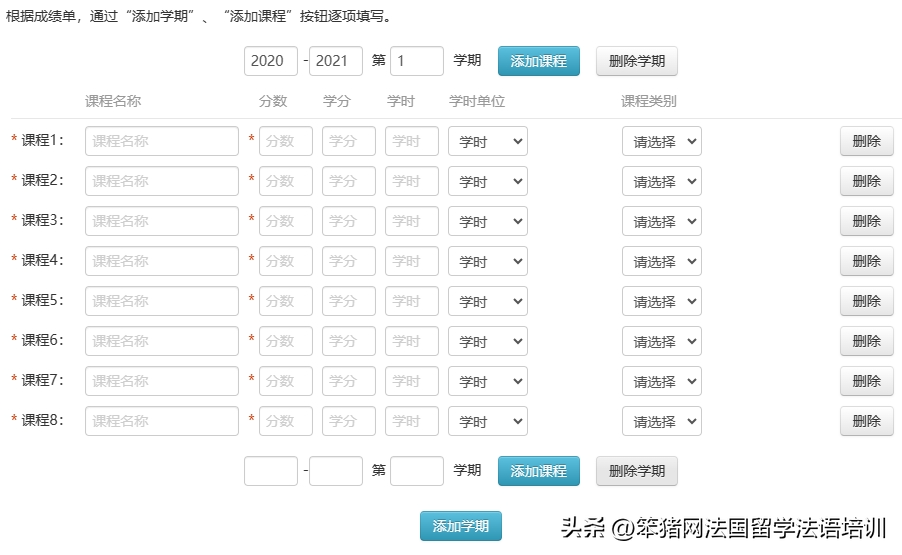Click the semester number field showing 1
902x555 pixels.
pyautogui.click(x=416, y=61)
